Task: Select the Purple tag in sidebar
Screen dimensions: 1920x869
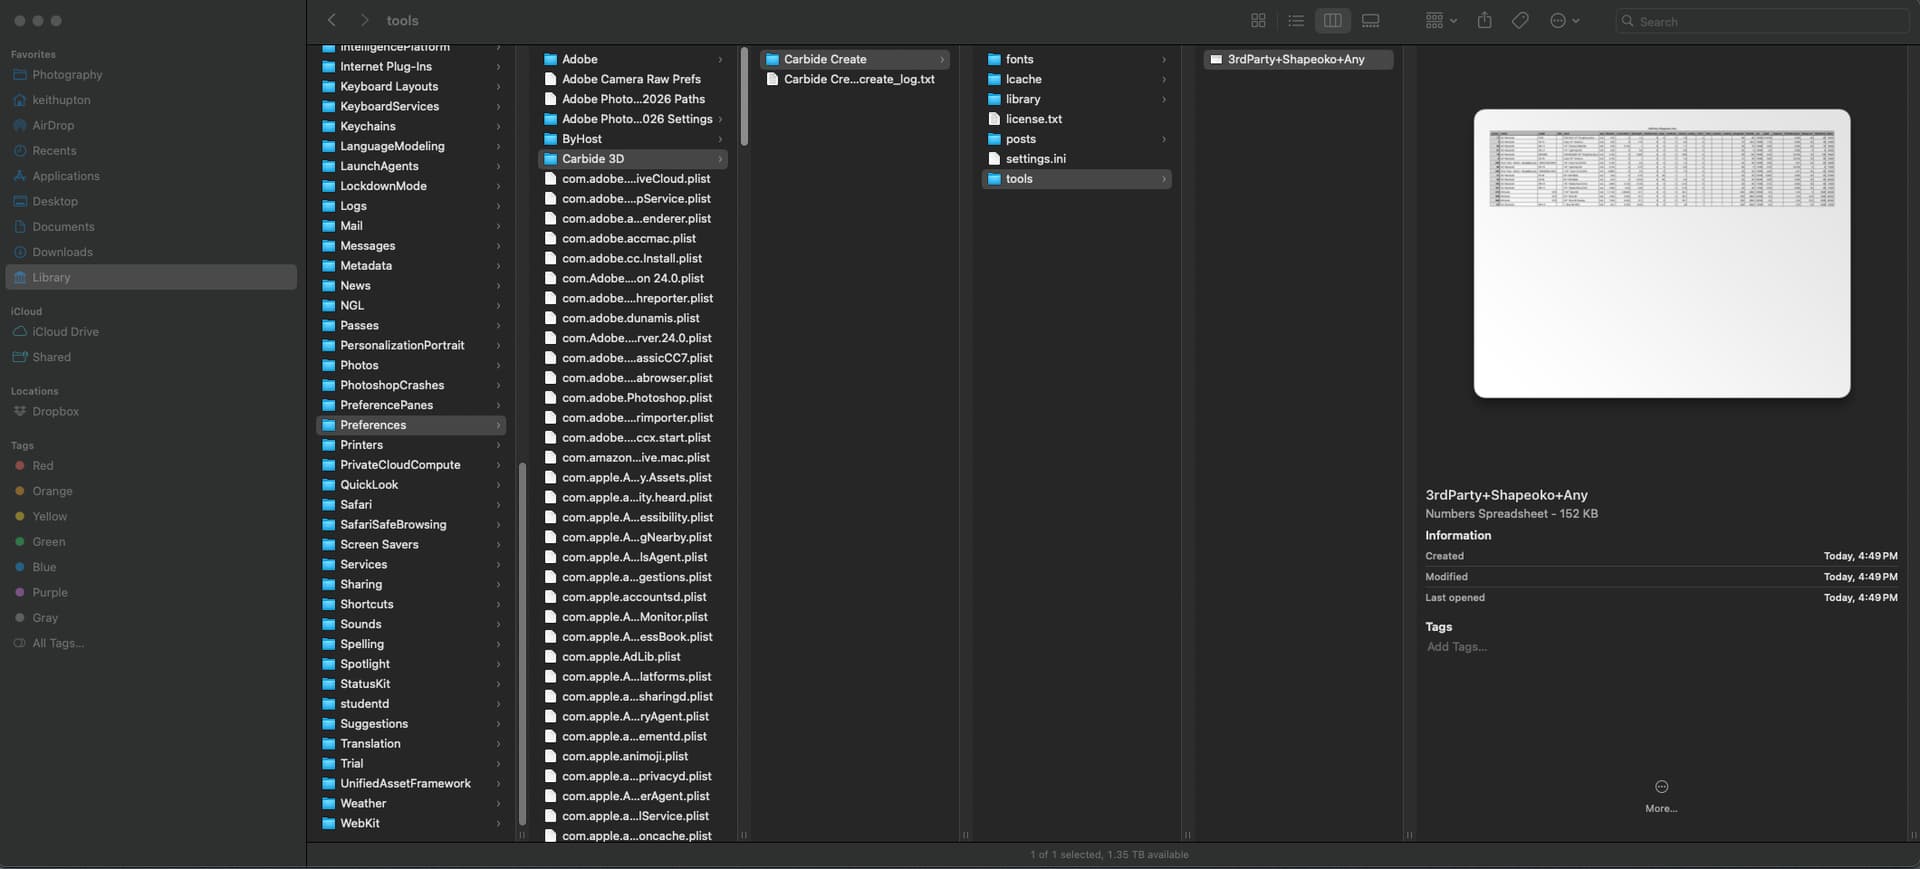Action: 49,593
